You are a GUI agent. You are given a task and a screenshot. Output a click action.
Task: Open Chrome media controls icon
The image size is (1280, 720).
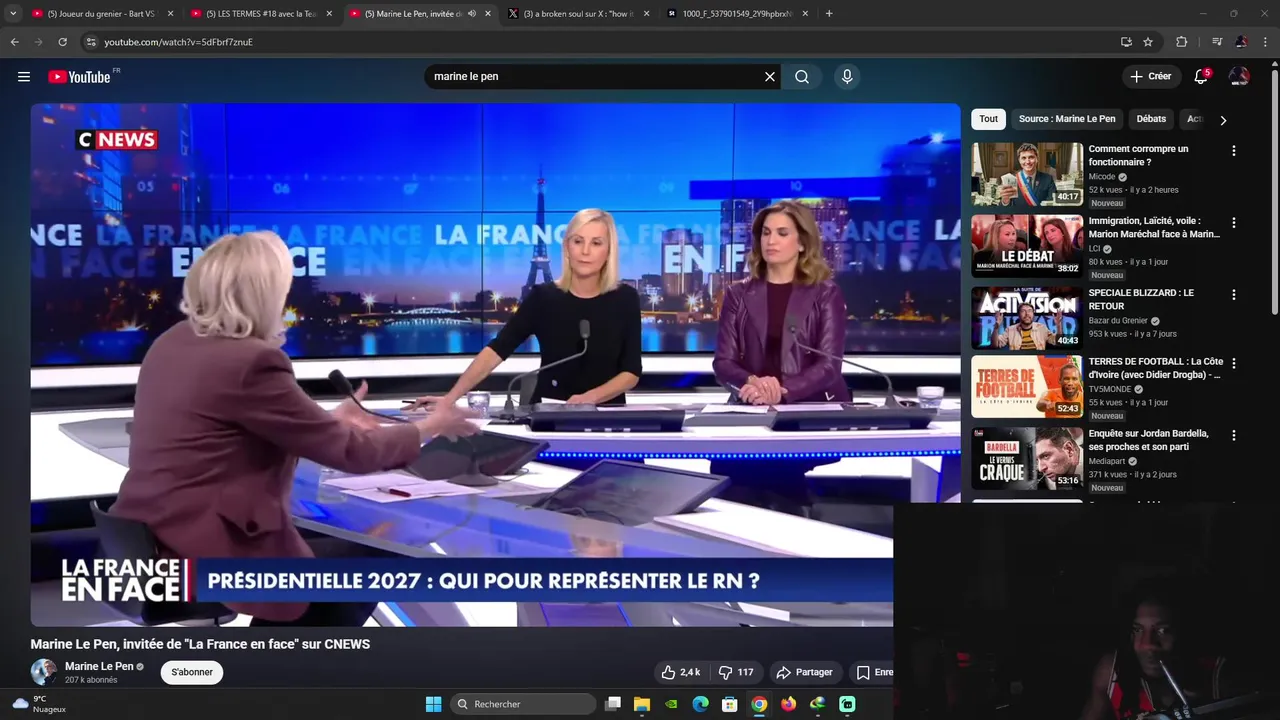(x=1217, y=42)
